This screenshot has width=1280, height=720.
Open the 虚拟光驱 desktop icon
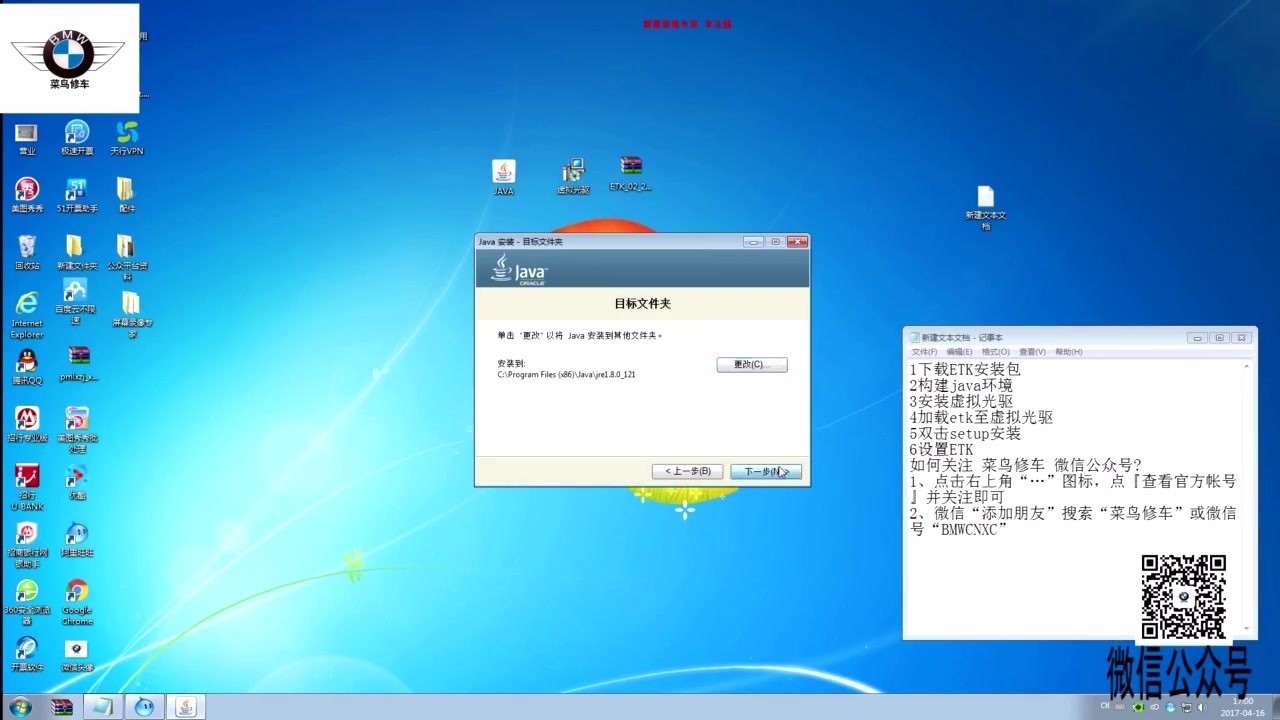pos(573,176)
